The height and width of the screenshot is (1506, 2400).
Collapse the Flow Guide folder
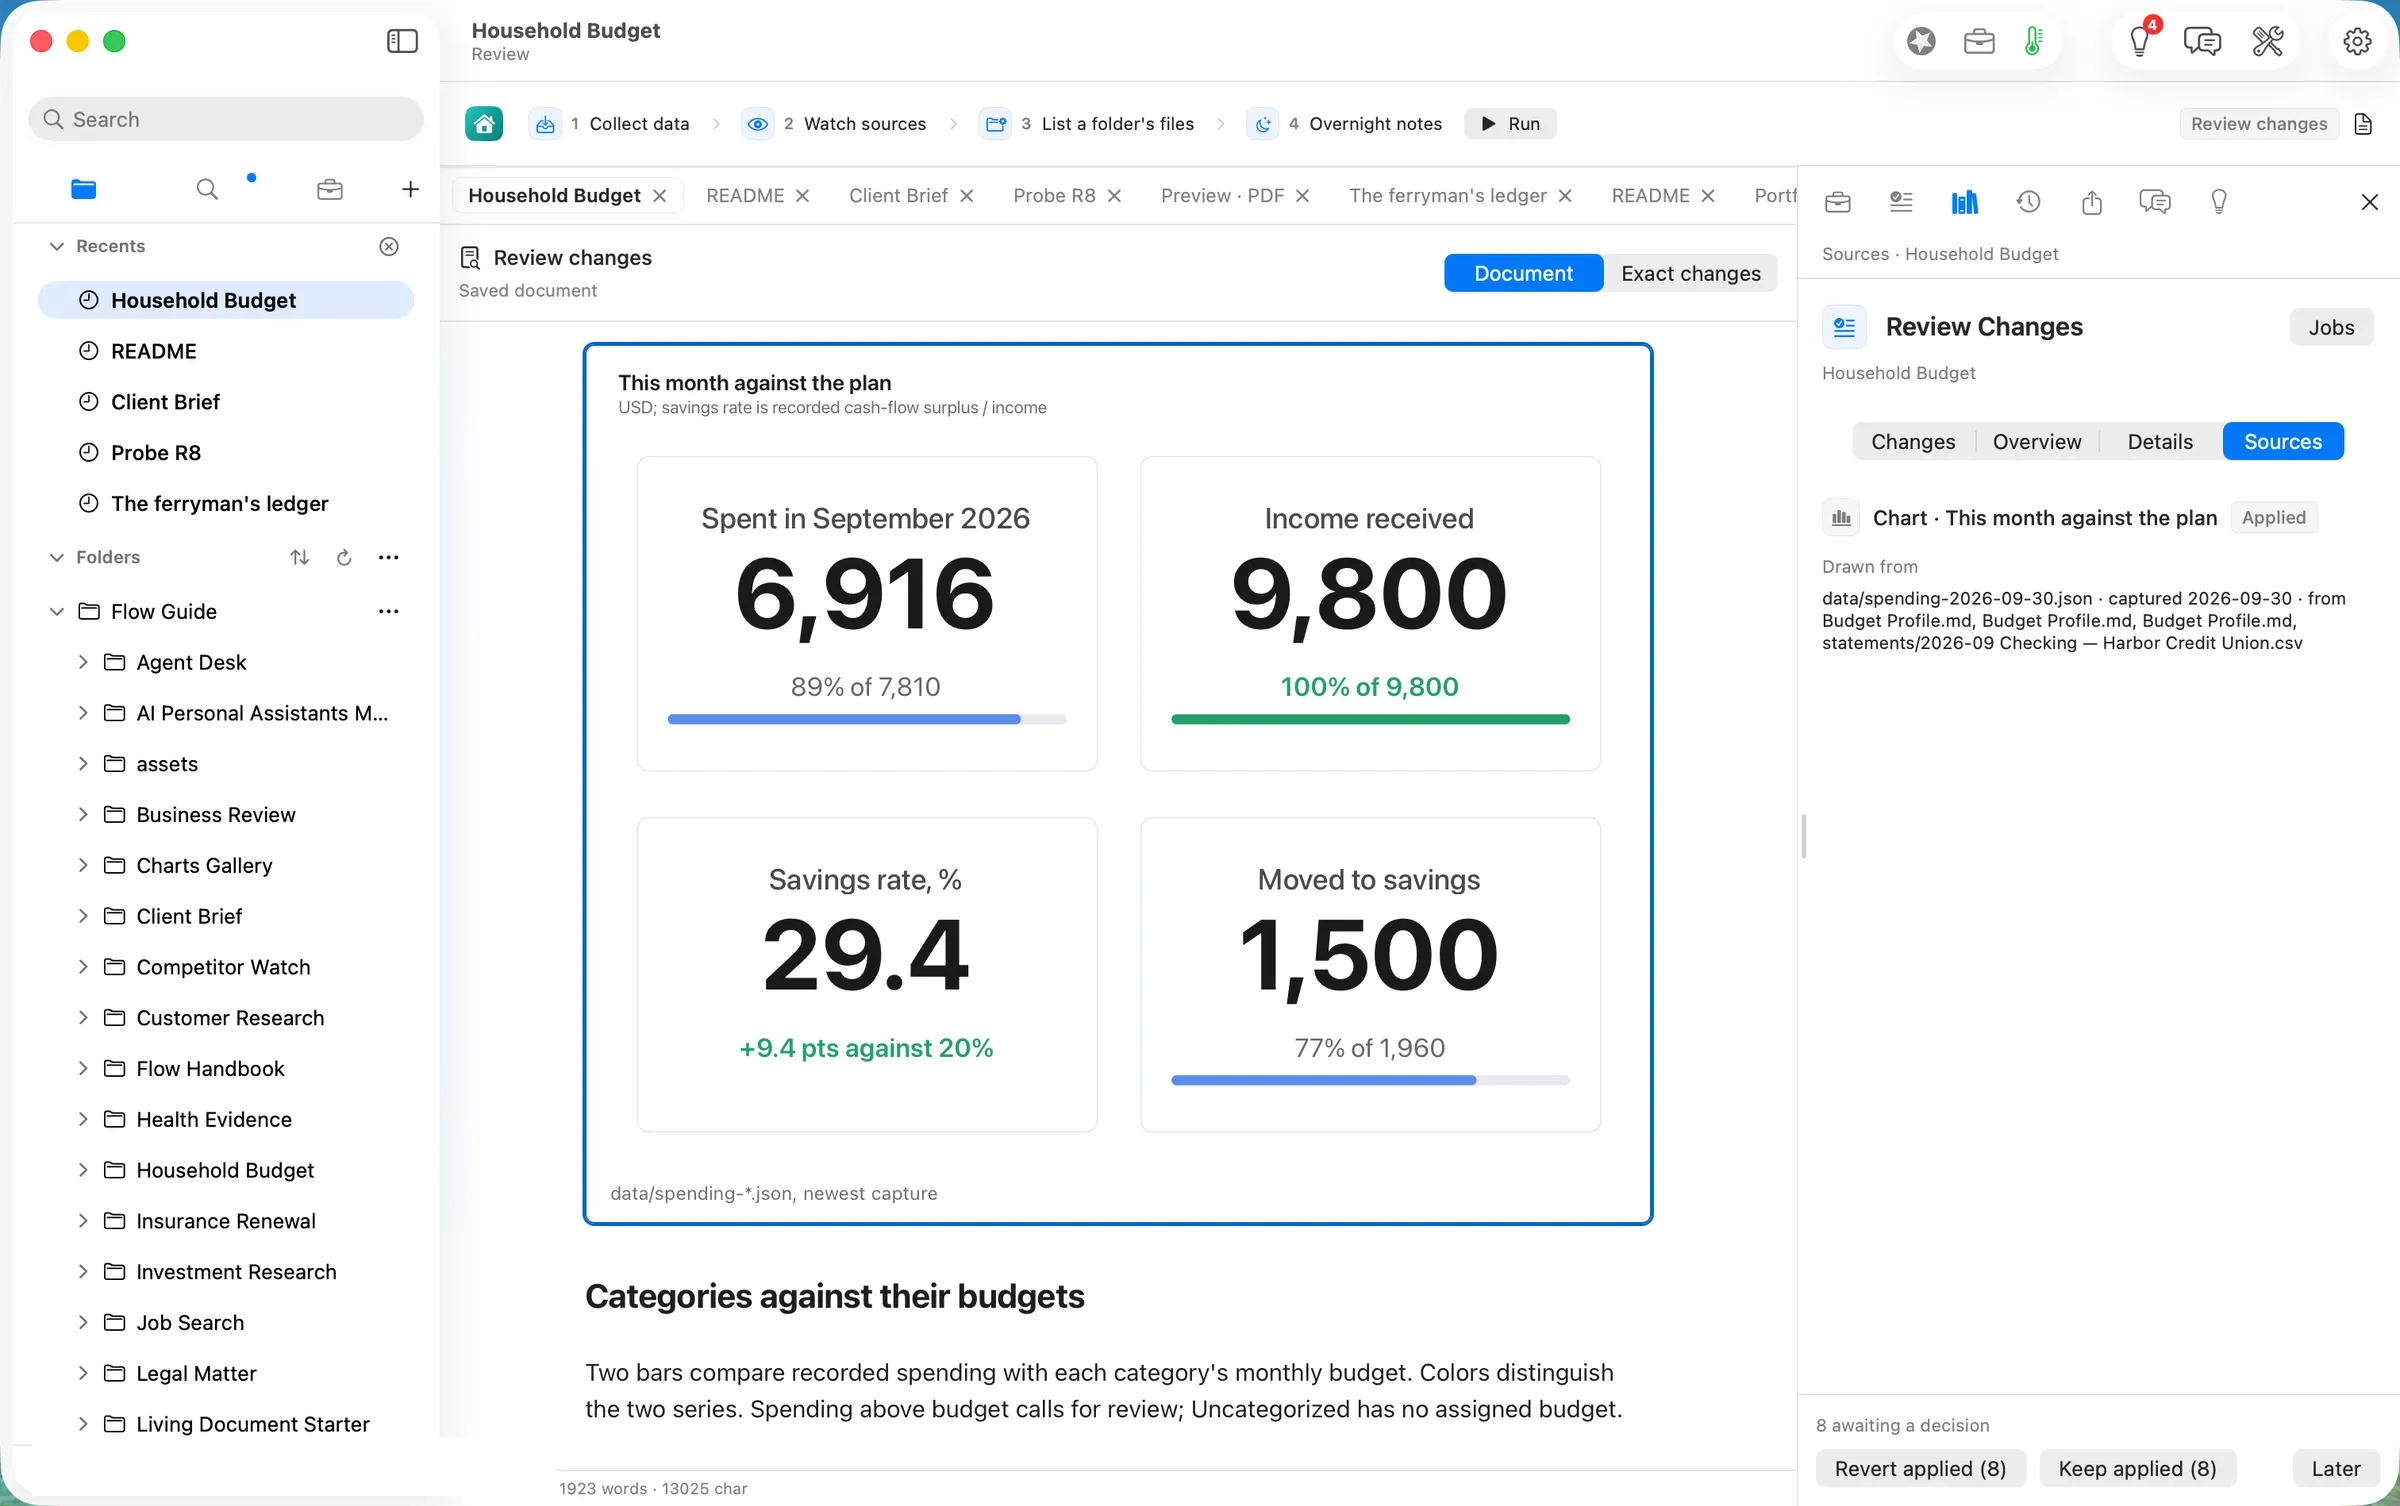[57, 611]
